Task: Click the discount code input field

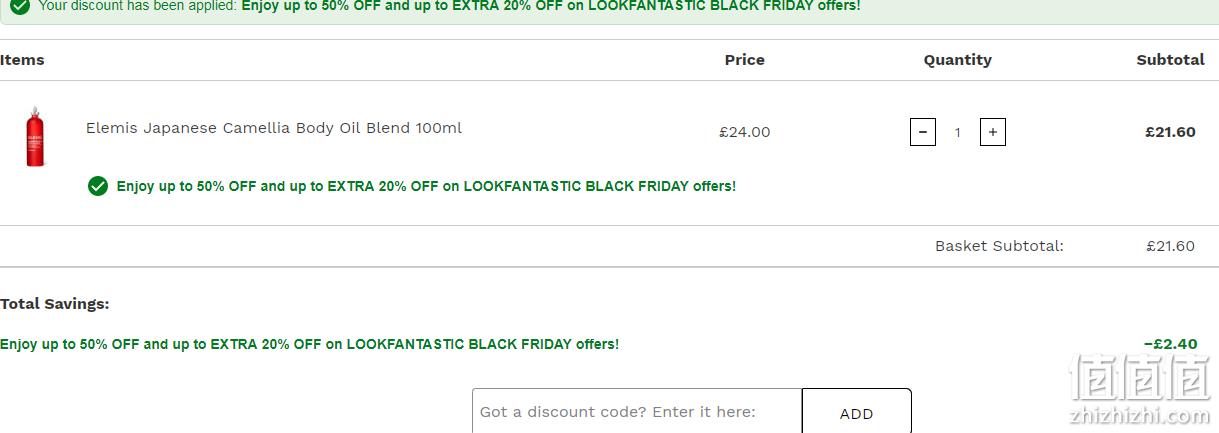Action: (x=637, y=412)
